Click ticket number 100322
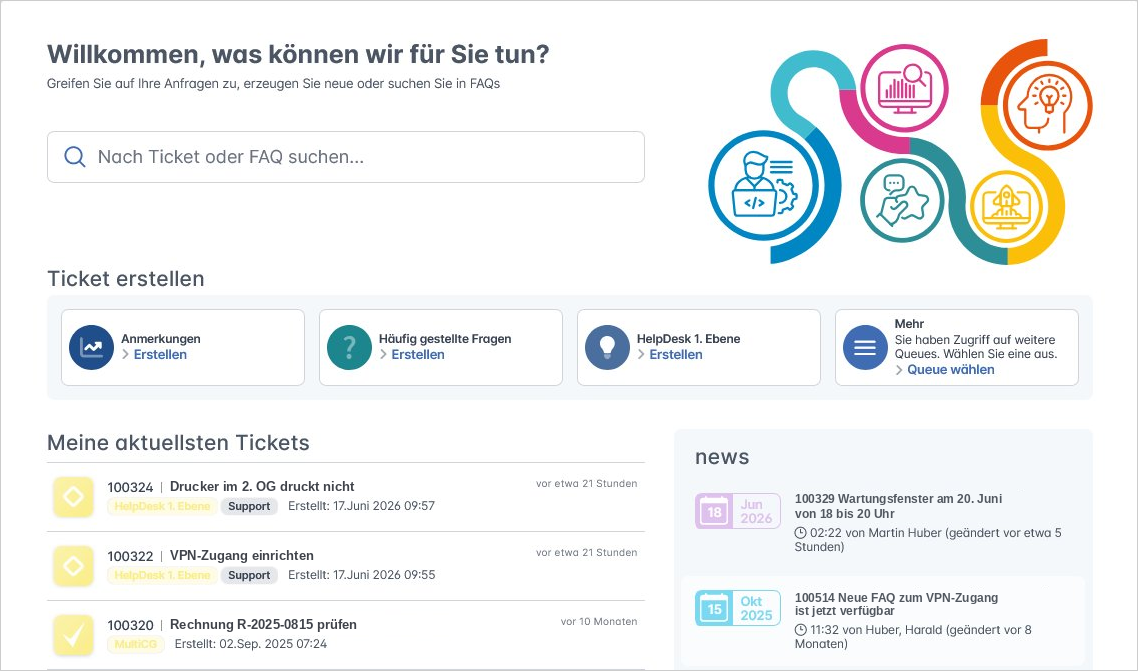 click(131, 556)
